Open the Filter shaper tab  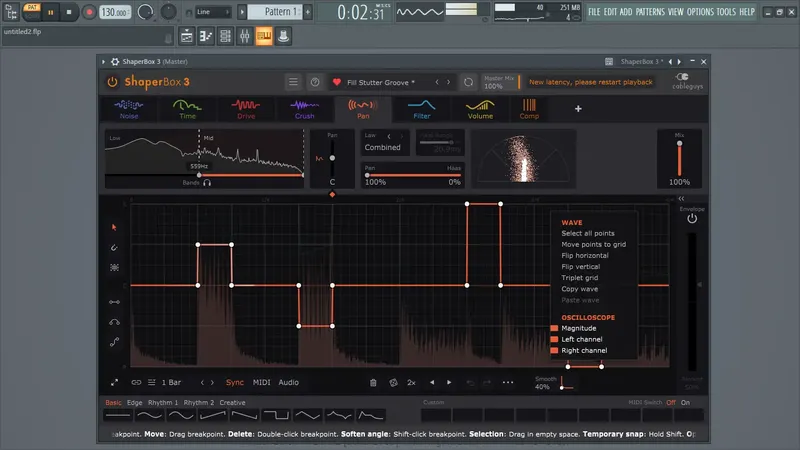click(x=421, y=109)
